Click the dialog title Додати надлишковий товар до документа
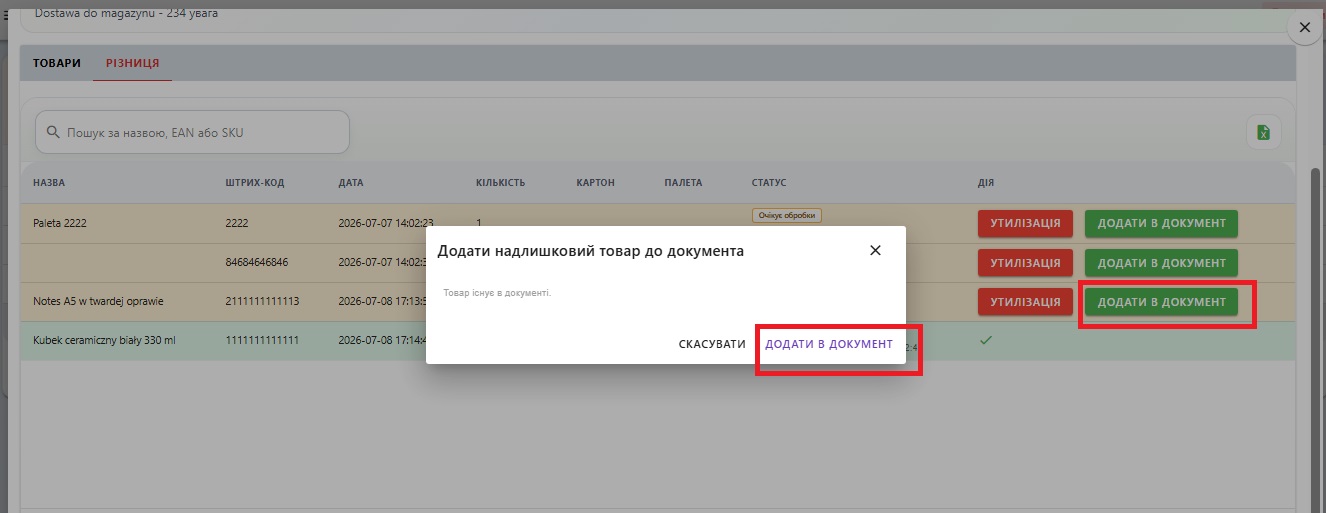Image resolution: width=1326 pixels, height=513 pixels. [x=590, y=251]
